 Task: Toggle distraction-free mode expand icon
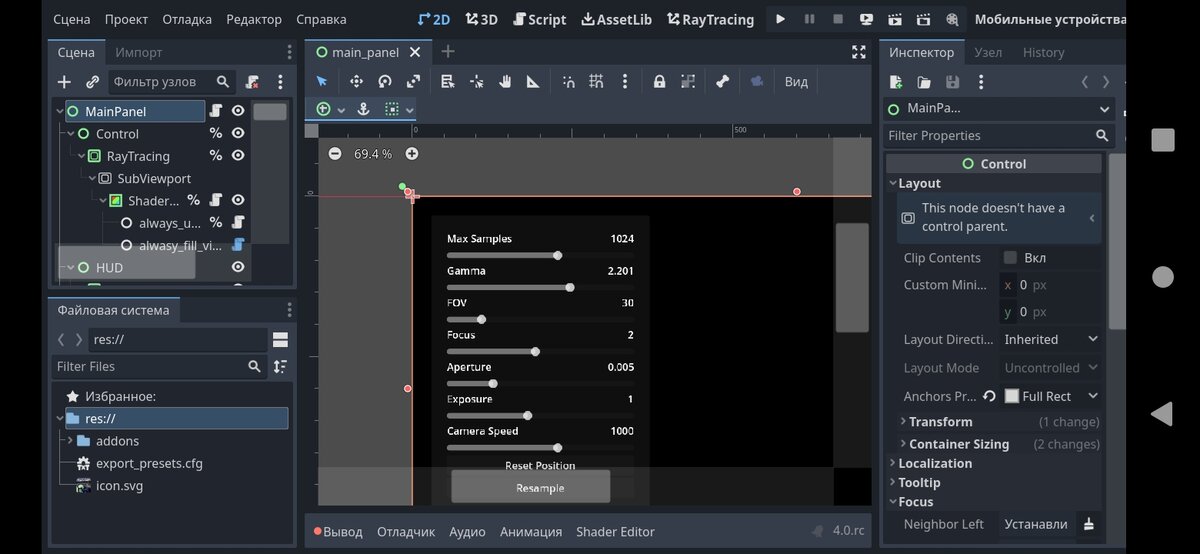pos(858,52)
